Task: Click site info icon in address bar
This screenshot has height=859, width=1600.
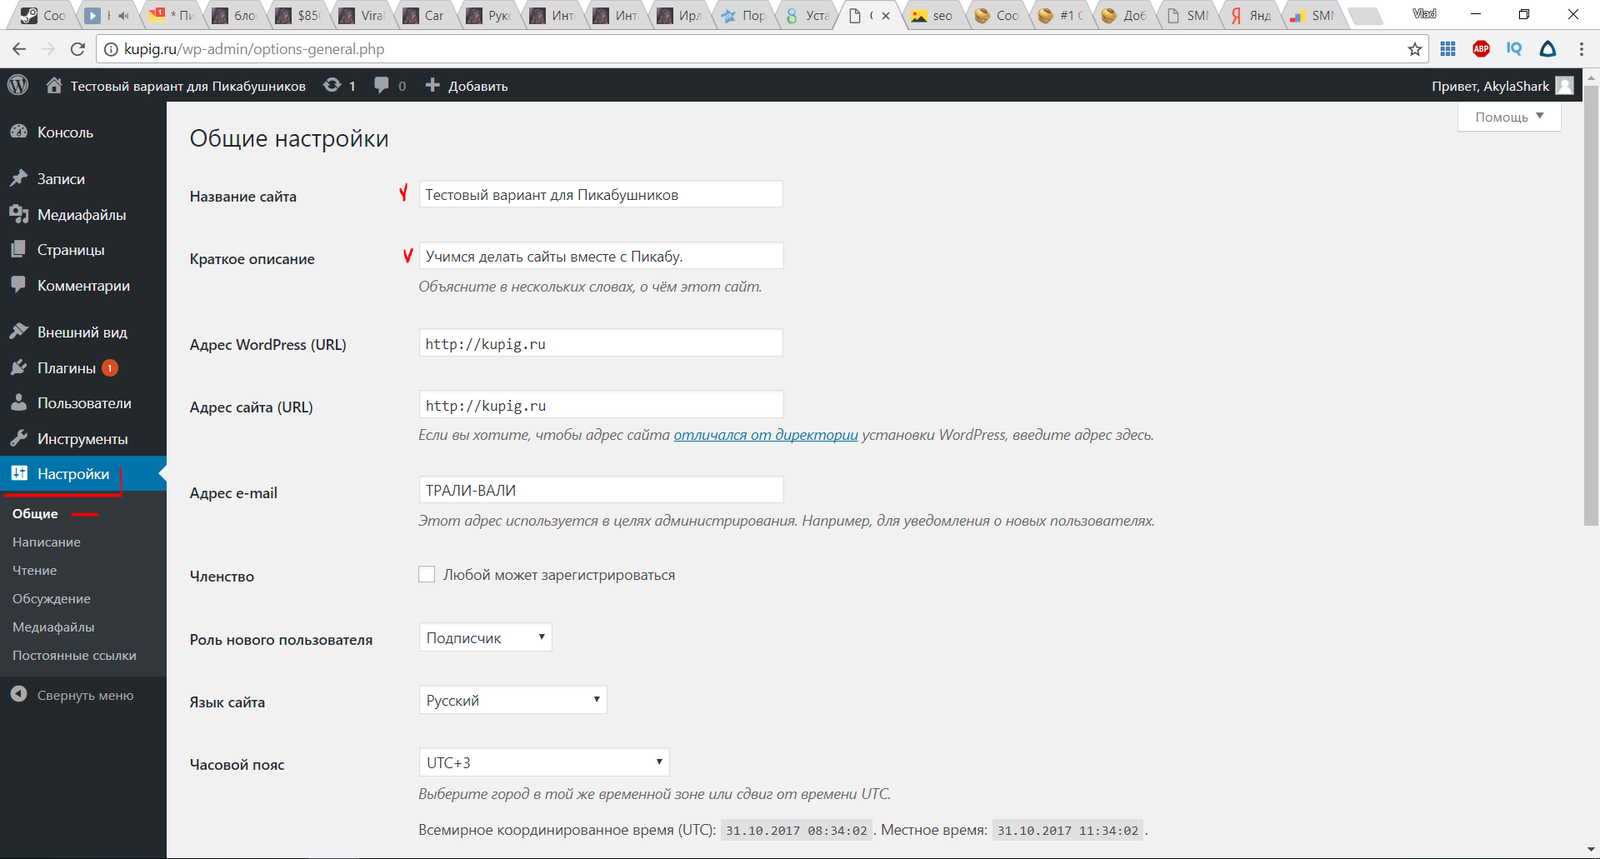Action: click(x=111, y=49)
